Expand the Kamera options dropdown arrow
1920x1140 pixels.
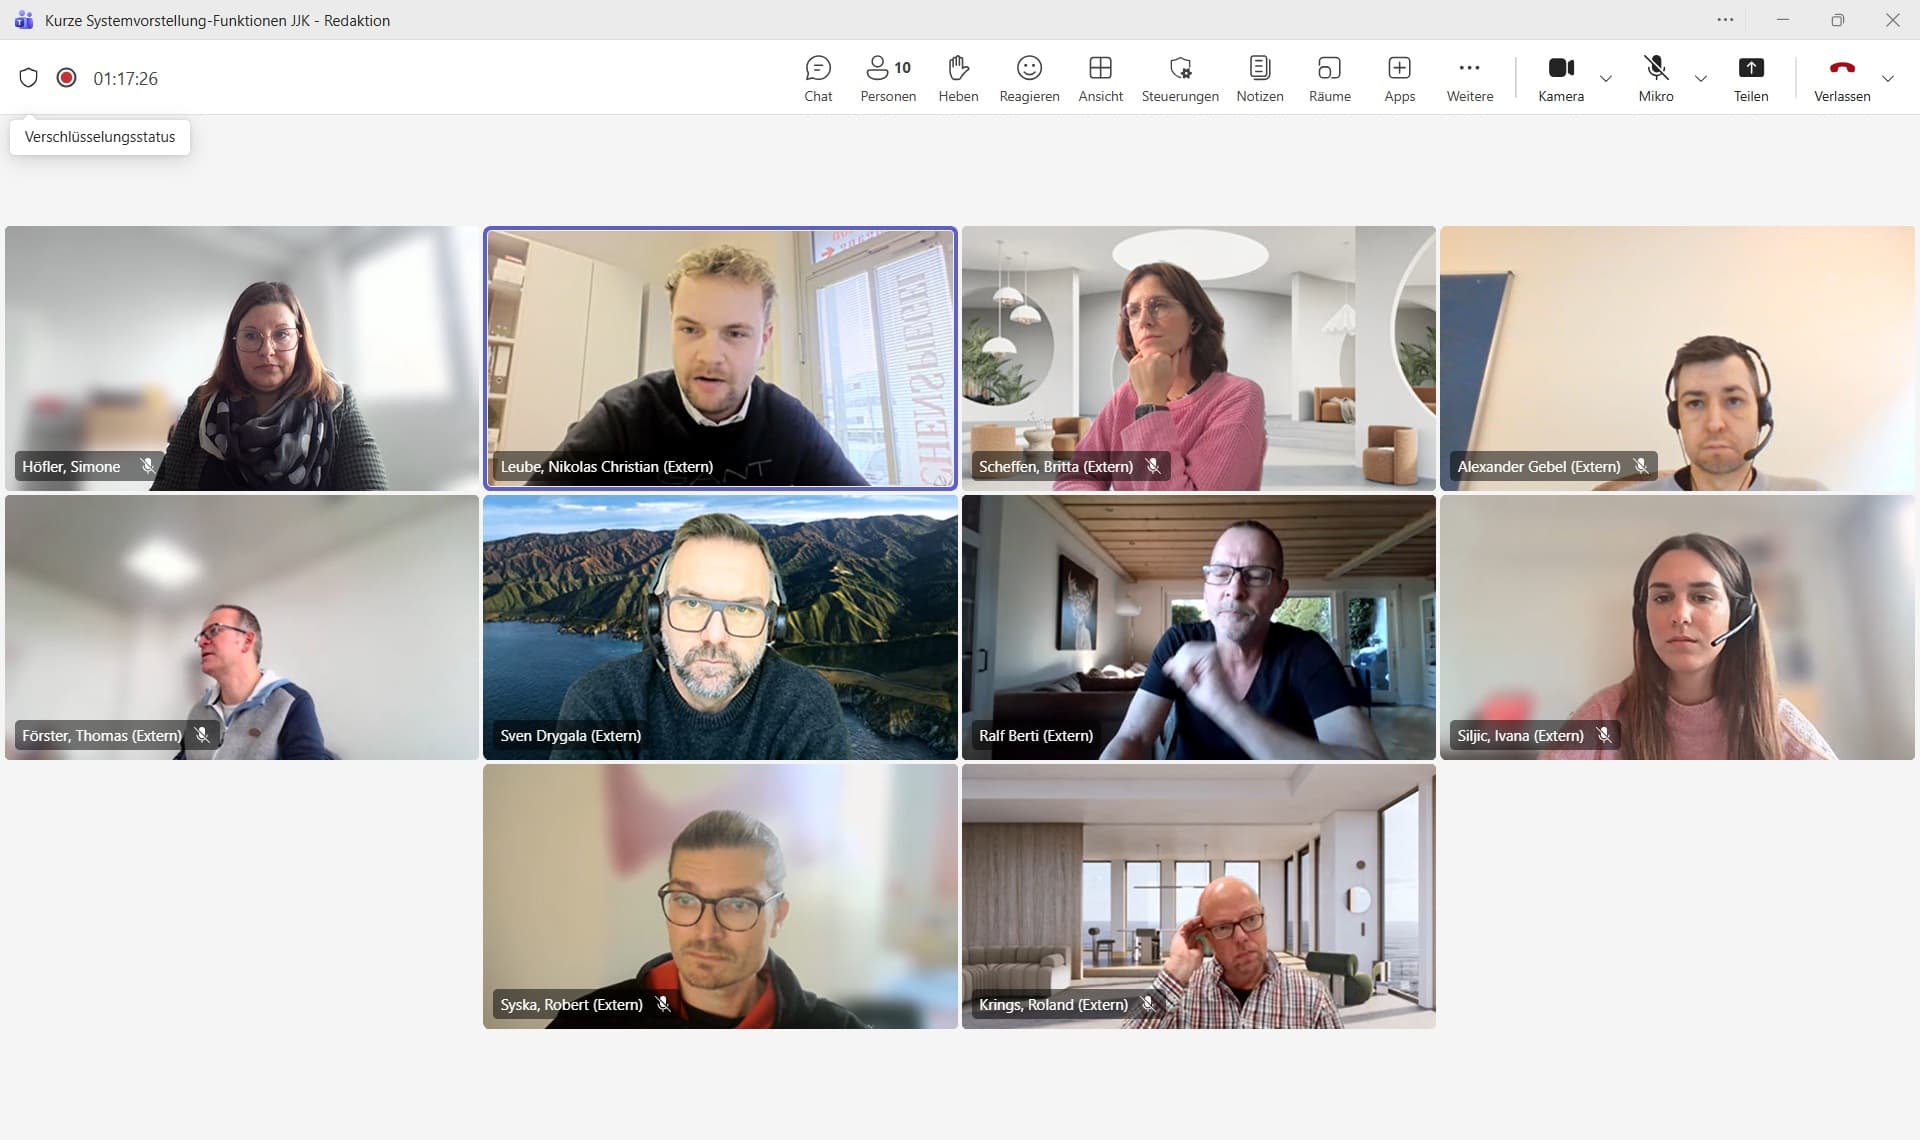coord(1606,79)
